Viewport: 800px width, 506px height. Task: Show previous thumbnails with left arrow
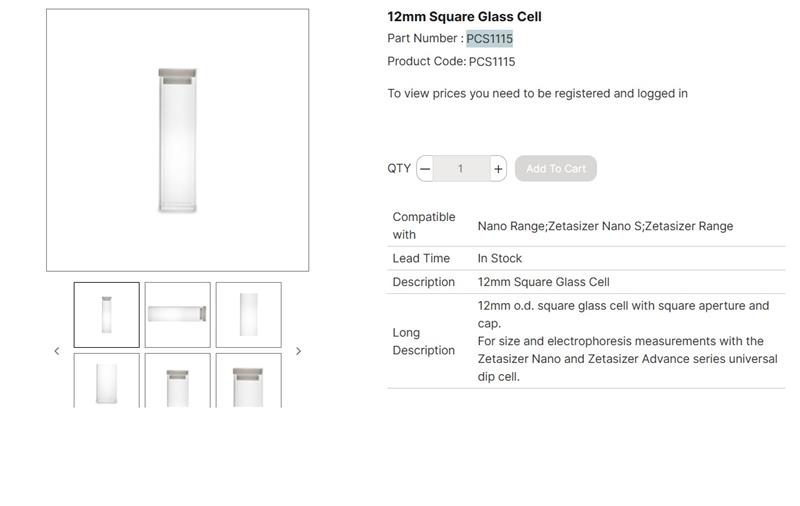tap(56, 351)
